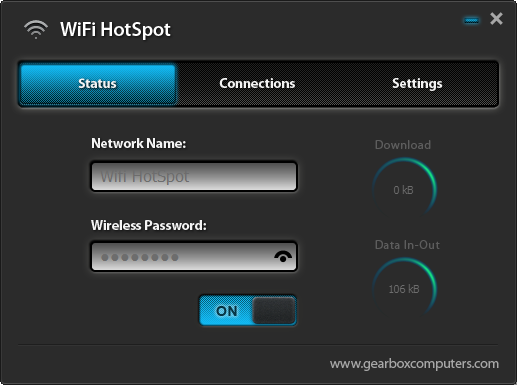The height and width of the screenshot is (385, 517).
Task: Click the Download gauge dial
Action: pyautogui.click(x=404, y=187)
